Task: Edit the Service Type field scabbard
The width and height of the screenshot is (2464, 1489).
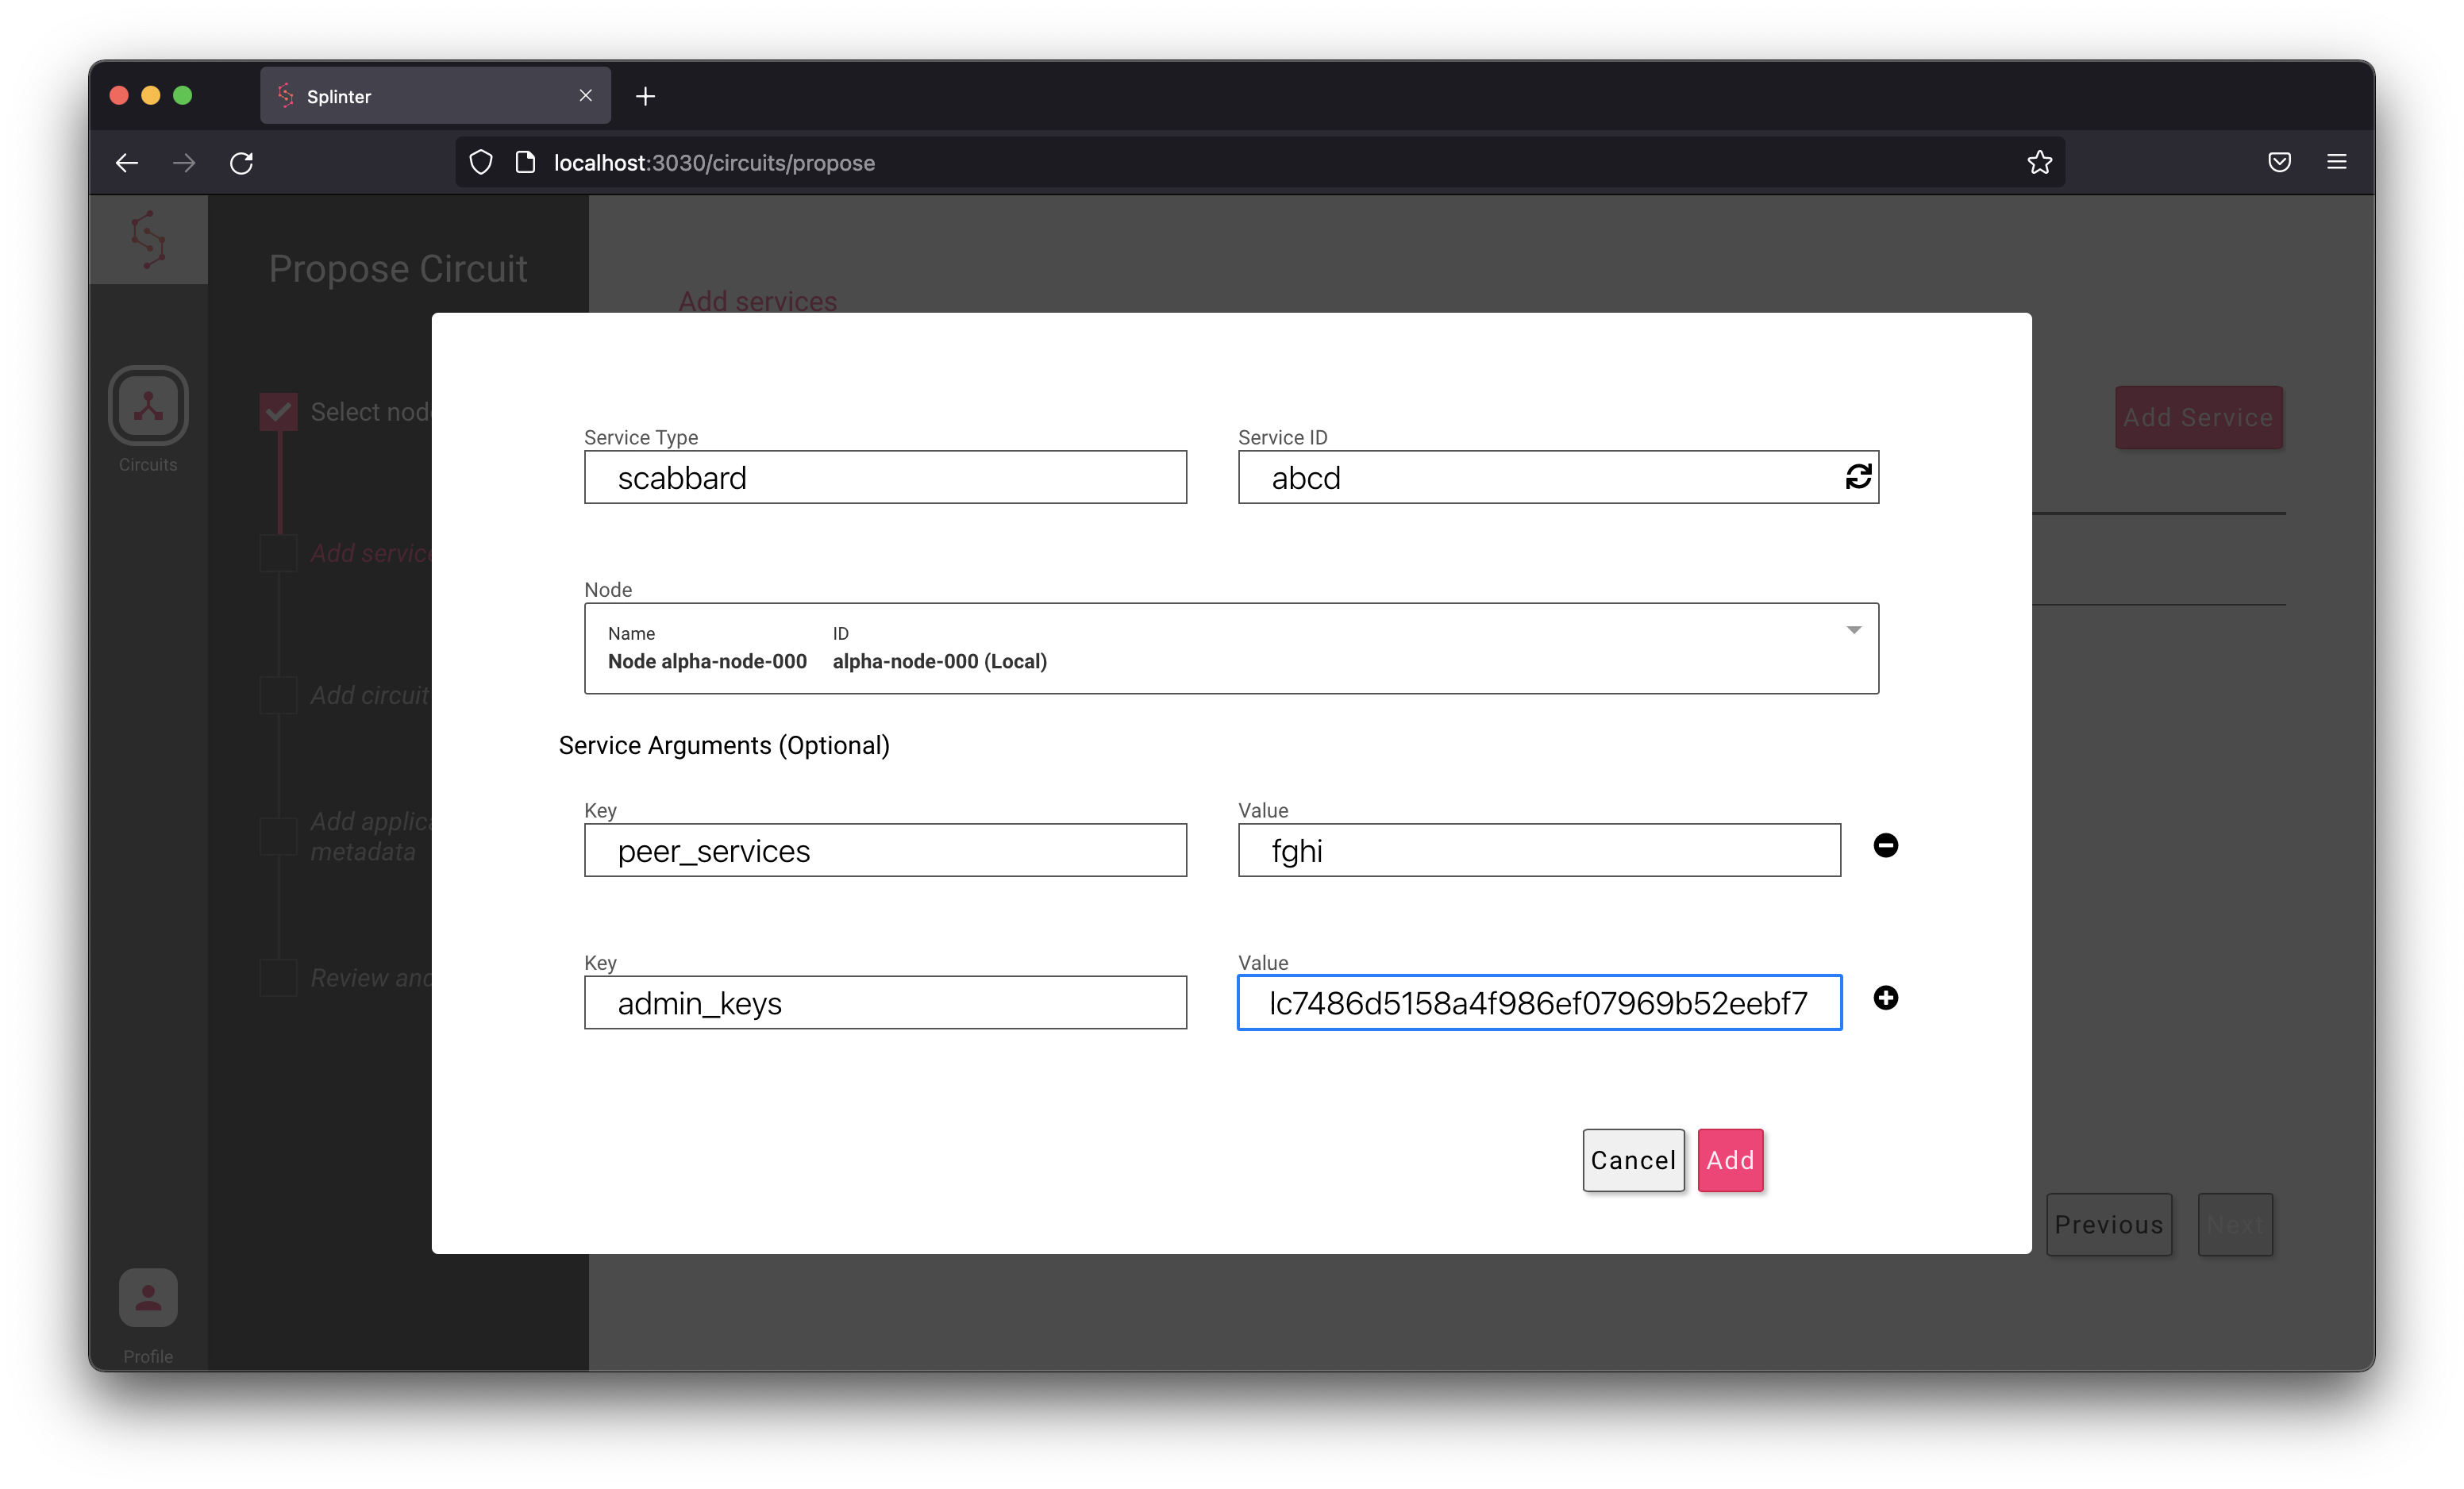Action: tap(885, 477)
